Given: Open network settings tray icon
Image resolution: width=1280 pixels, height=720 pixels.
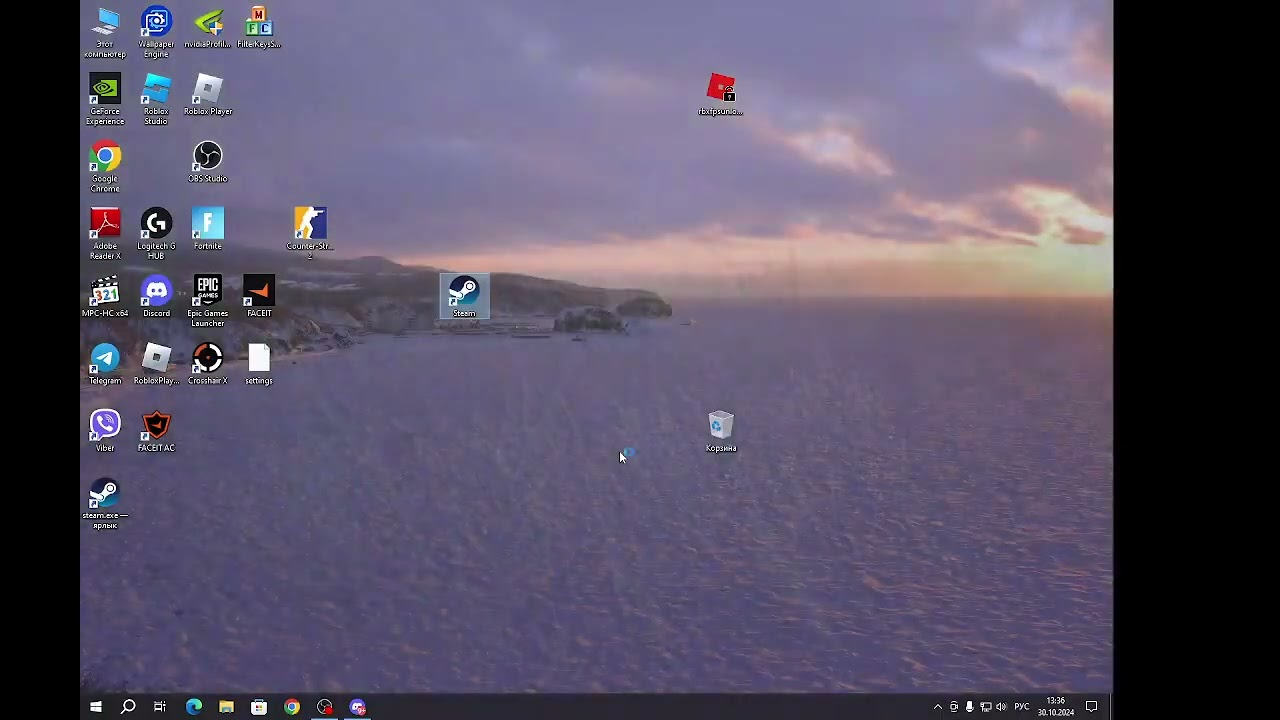Looking at the screenshot, I should coord(985,707).
